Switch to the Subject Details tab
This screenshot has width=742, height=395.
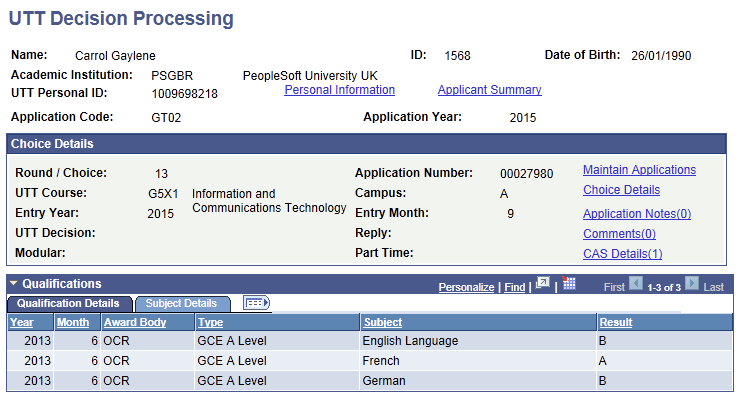182,303
